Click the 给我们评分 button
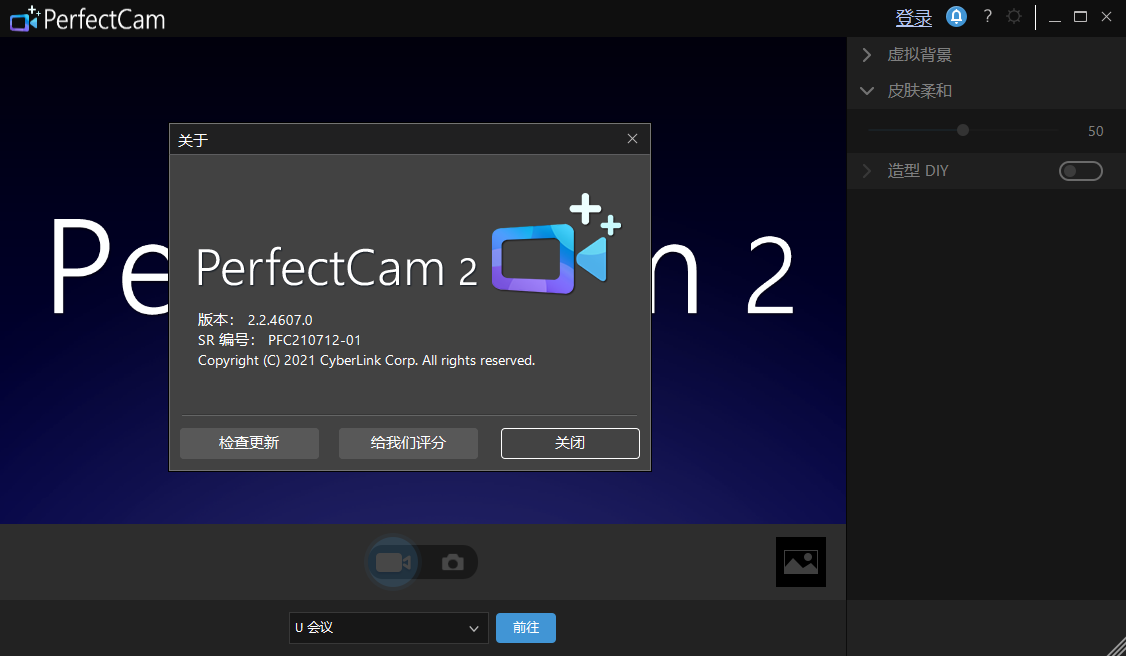Image resolution: width=1126 pixels, height=656 pixels. [408, 443]
